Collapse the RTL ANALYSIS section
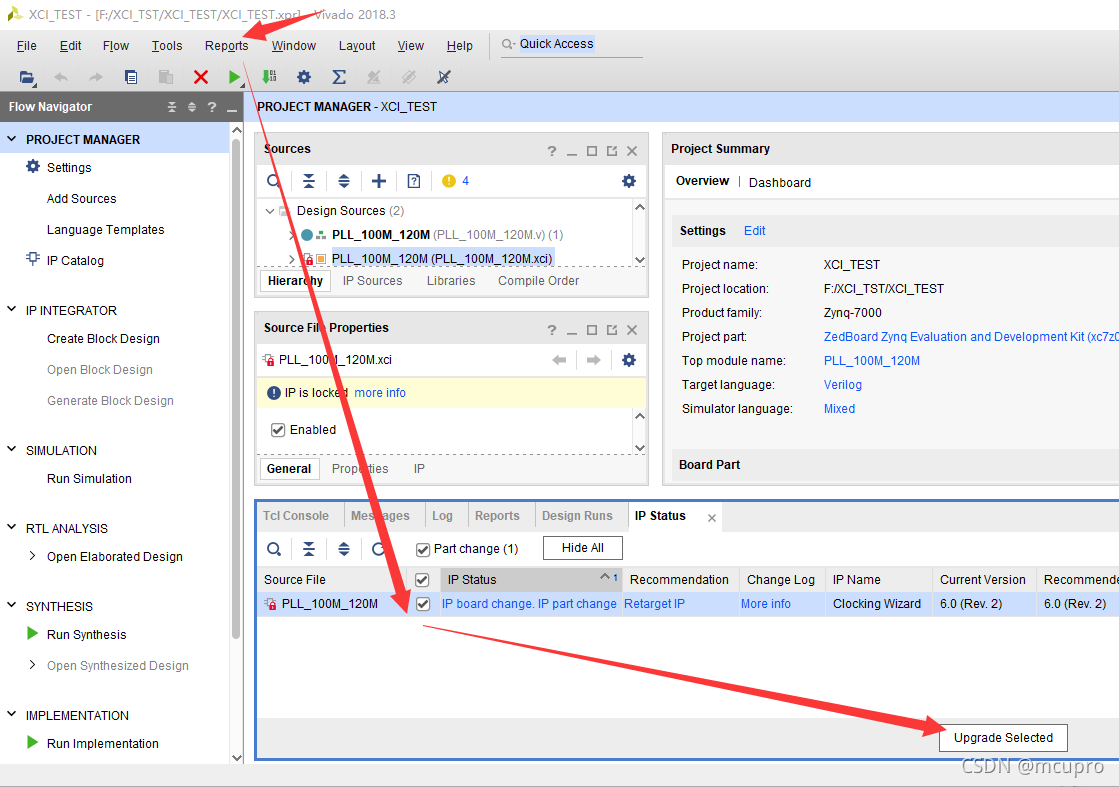Screen dimensions: 1119x787 pyautogui.click(x=12, y=527)
